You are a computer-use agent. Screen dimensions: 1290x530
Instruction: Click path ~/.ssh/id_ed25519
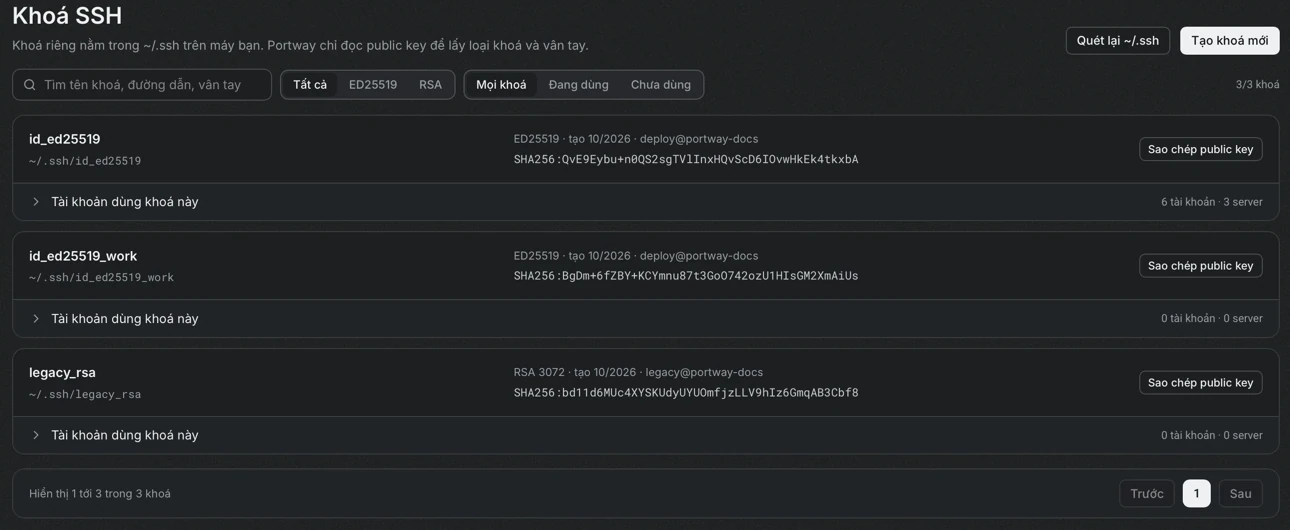click(85, 161)
